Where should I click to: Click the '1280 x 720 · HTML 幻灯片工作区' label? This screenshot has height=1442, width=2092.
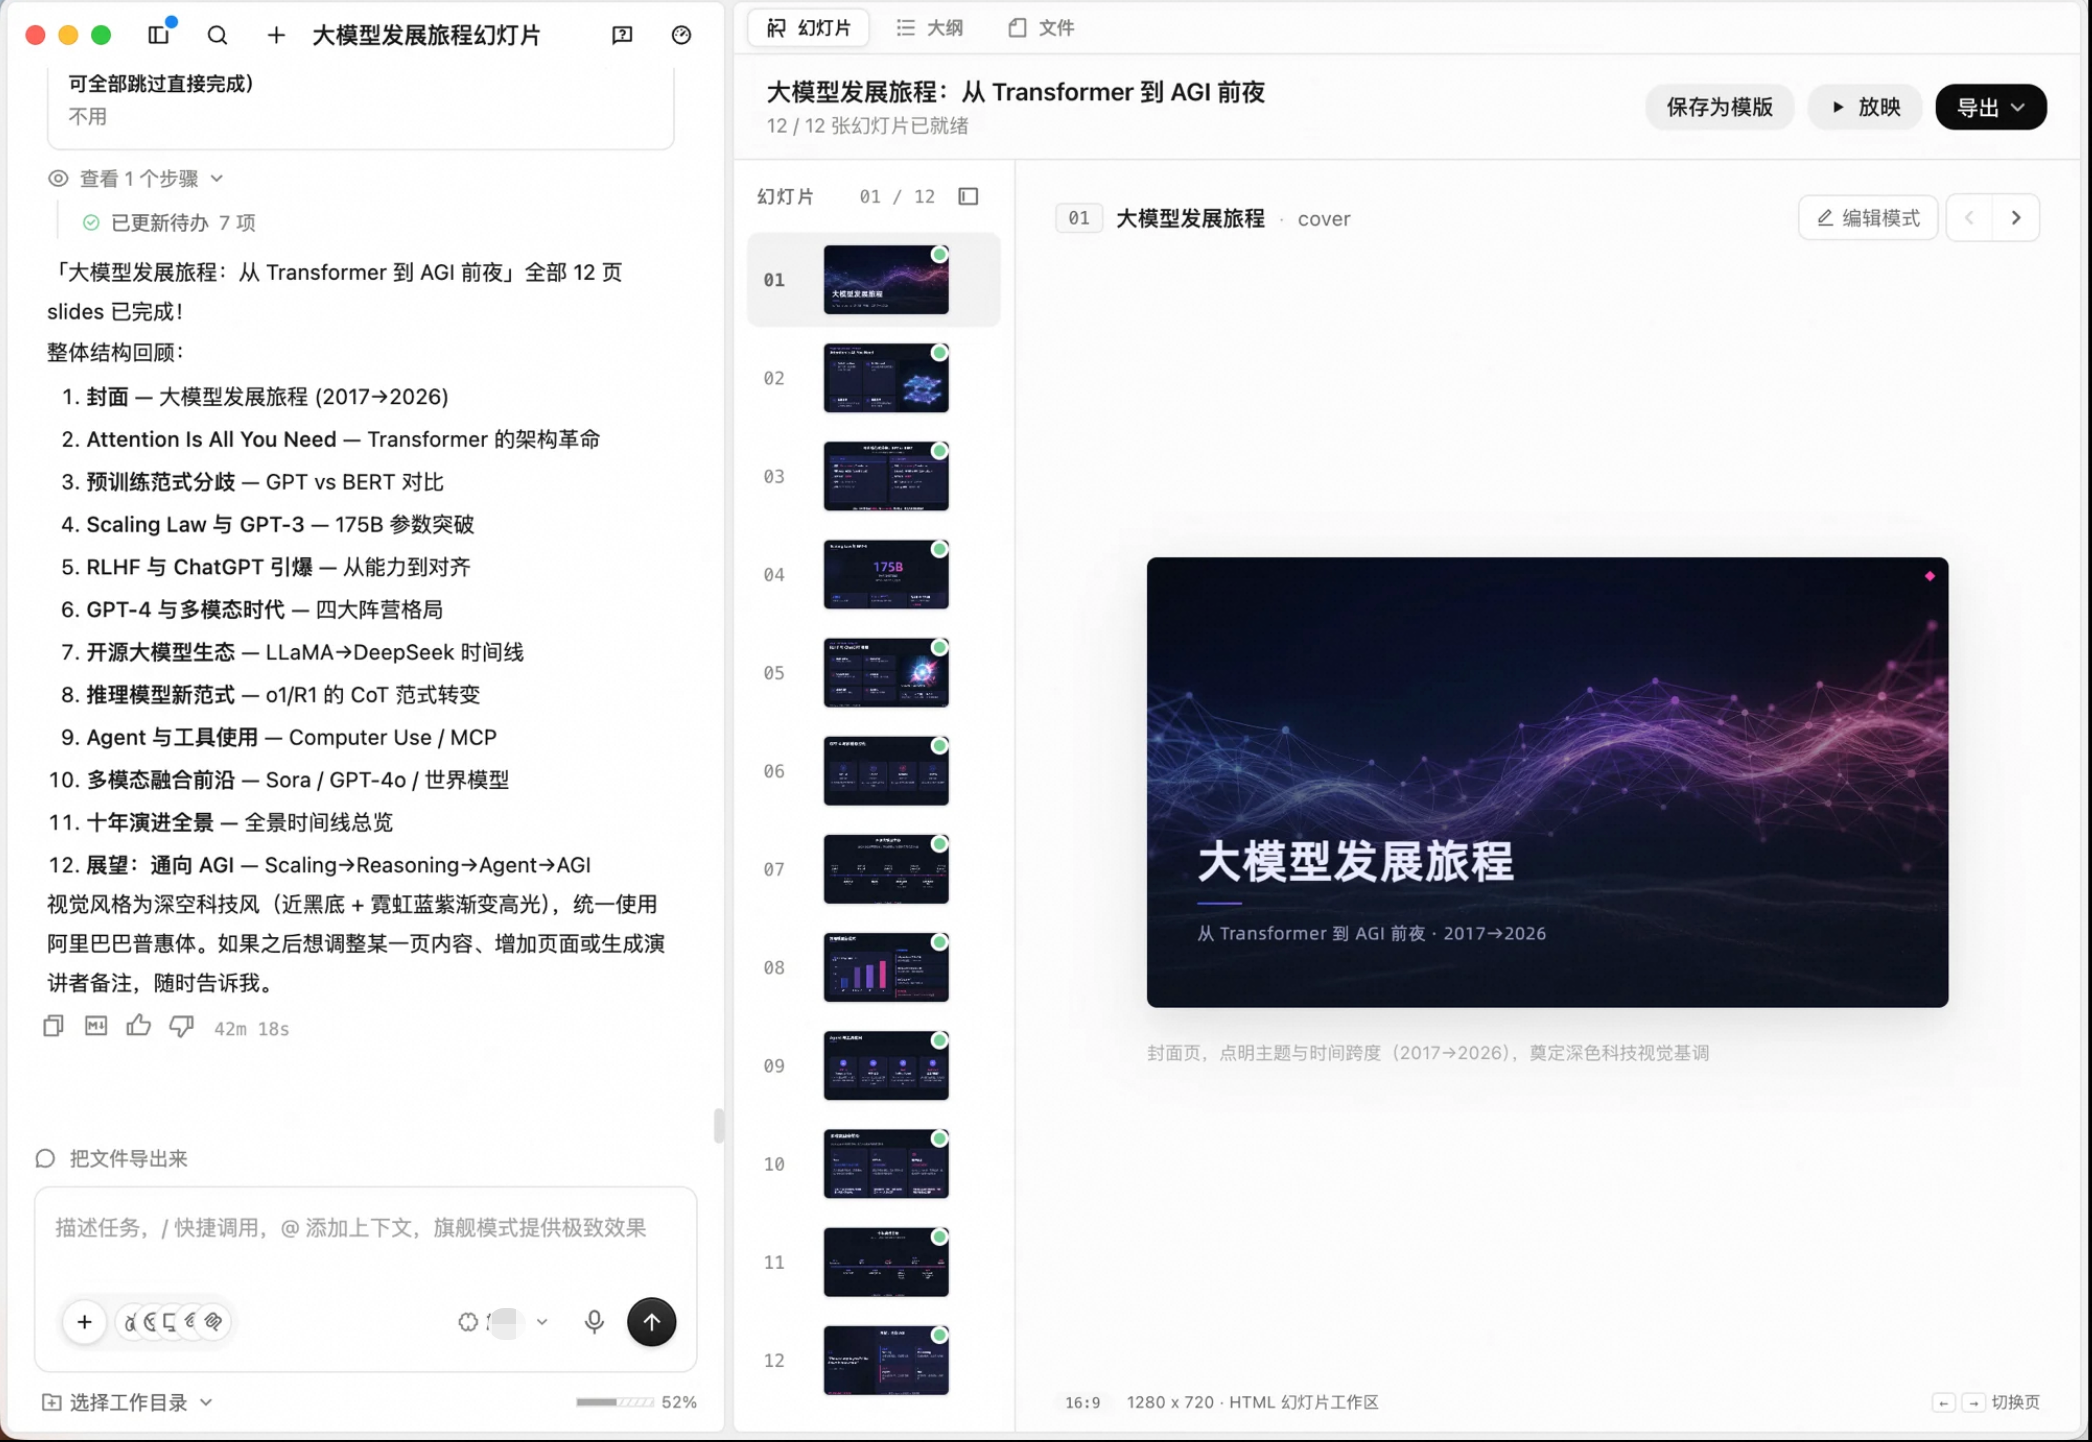(1252, 1402)
